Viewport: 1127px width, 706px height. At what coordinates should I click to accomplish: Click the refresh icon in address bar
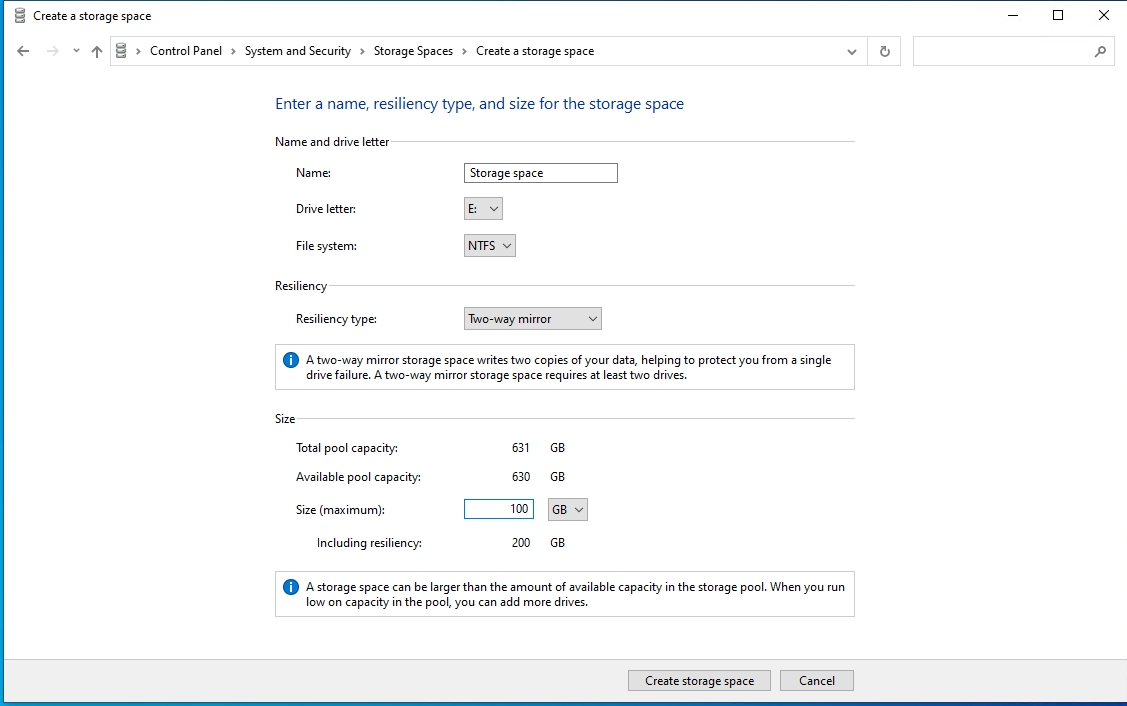click(x=884, y=51)
